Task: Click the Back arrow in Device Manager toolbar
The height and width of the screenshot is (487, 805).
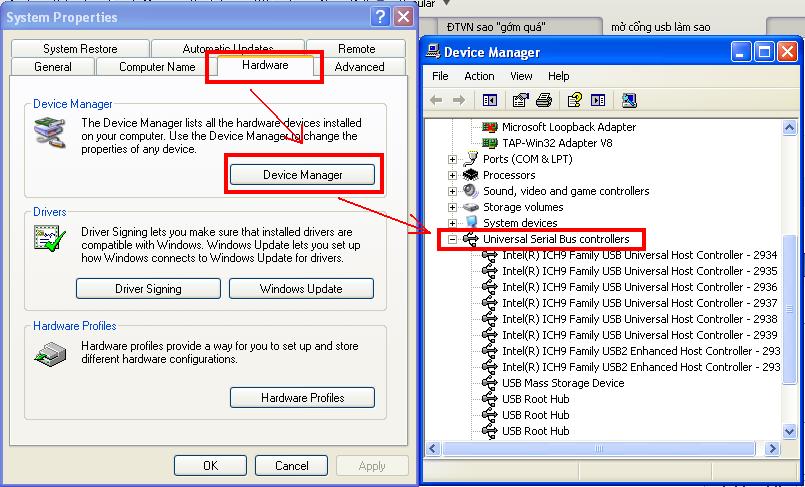Action: coord(436,100)
